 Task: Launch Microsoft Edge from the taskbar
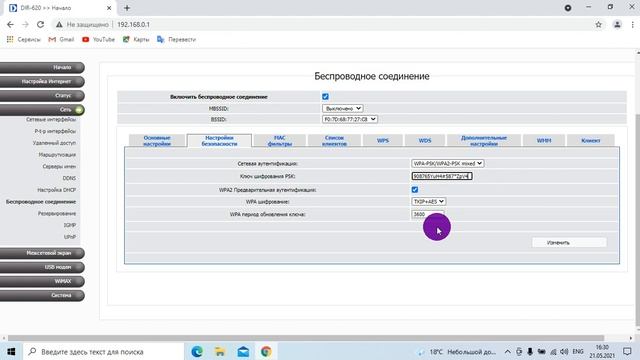tap(197, 351)
